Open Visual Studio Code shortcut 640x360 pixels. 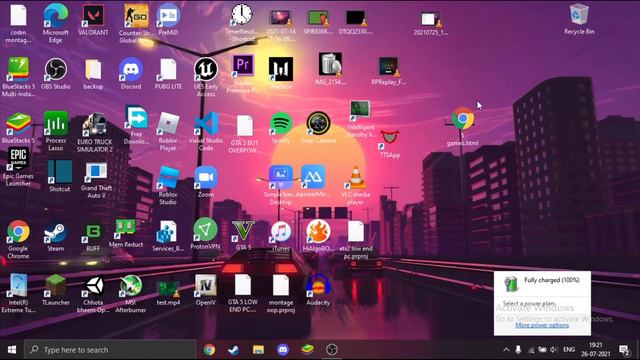pos(206,123)
